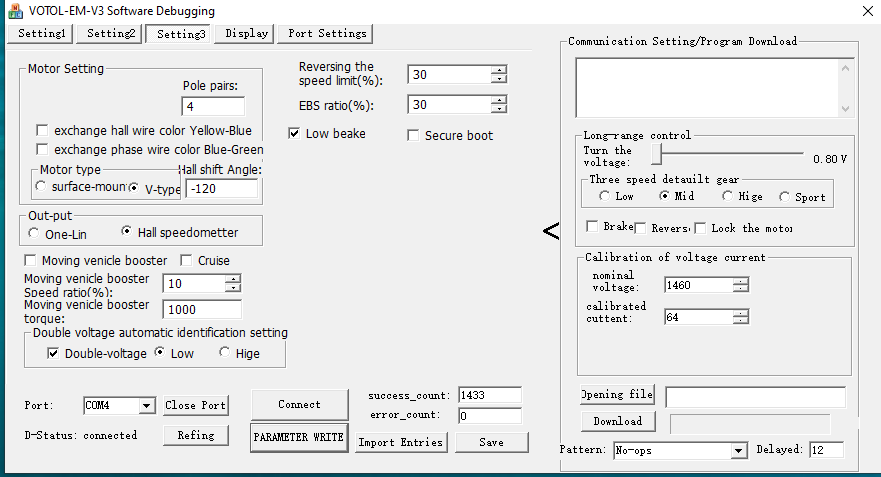Enable the Secure boot checkbox
The image size is (881, 477).
[x=414, y=135]
